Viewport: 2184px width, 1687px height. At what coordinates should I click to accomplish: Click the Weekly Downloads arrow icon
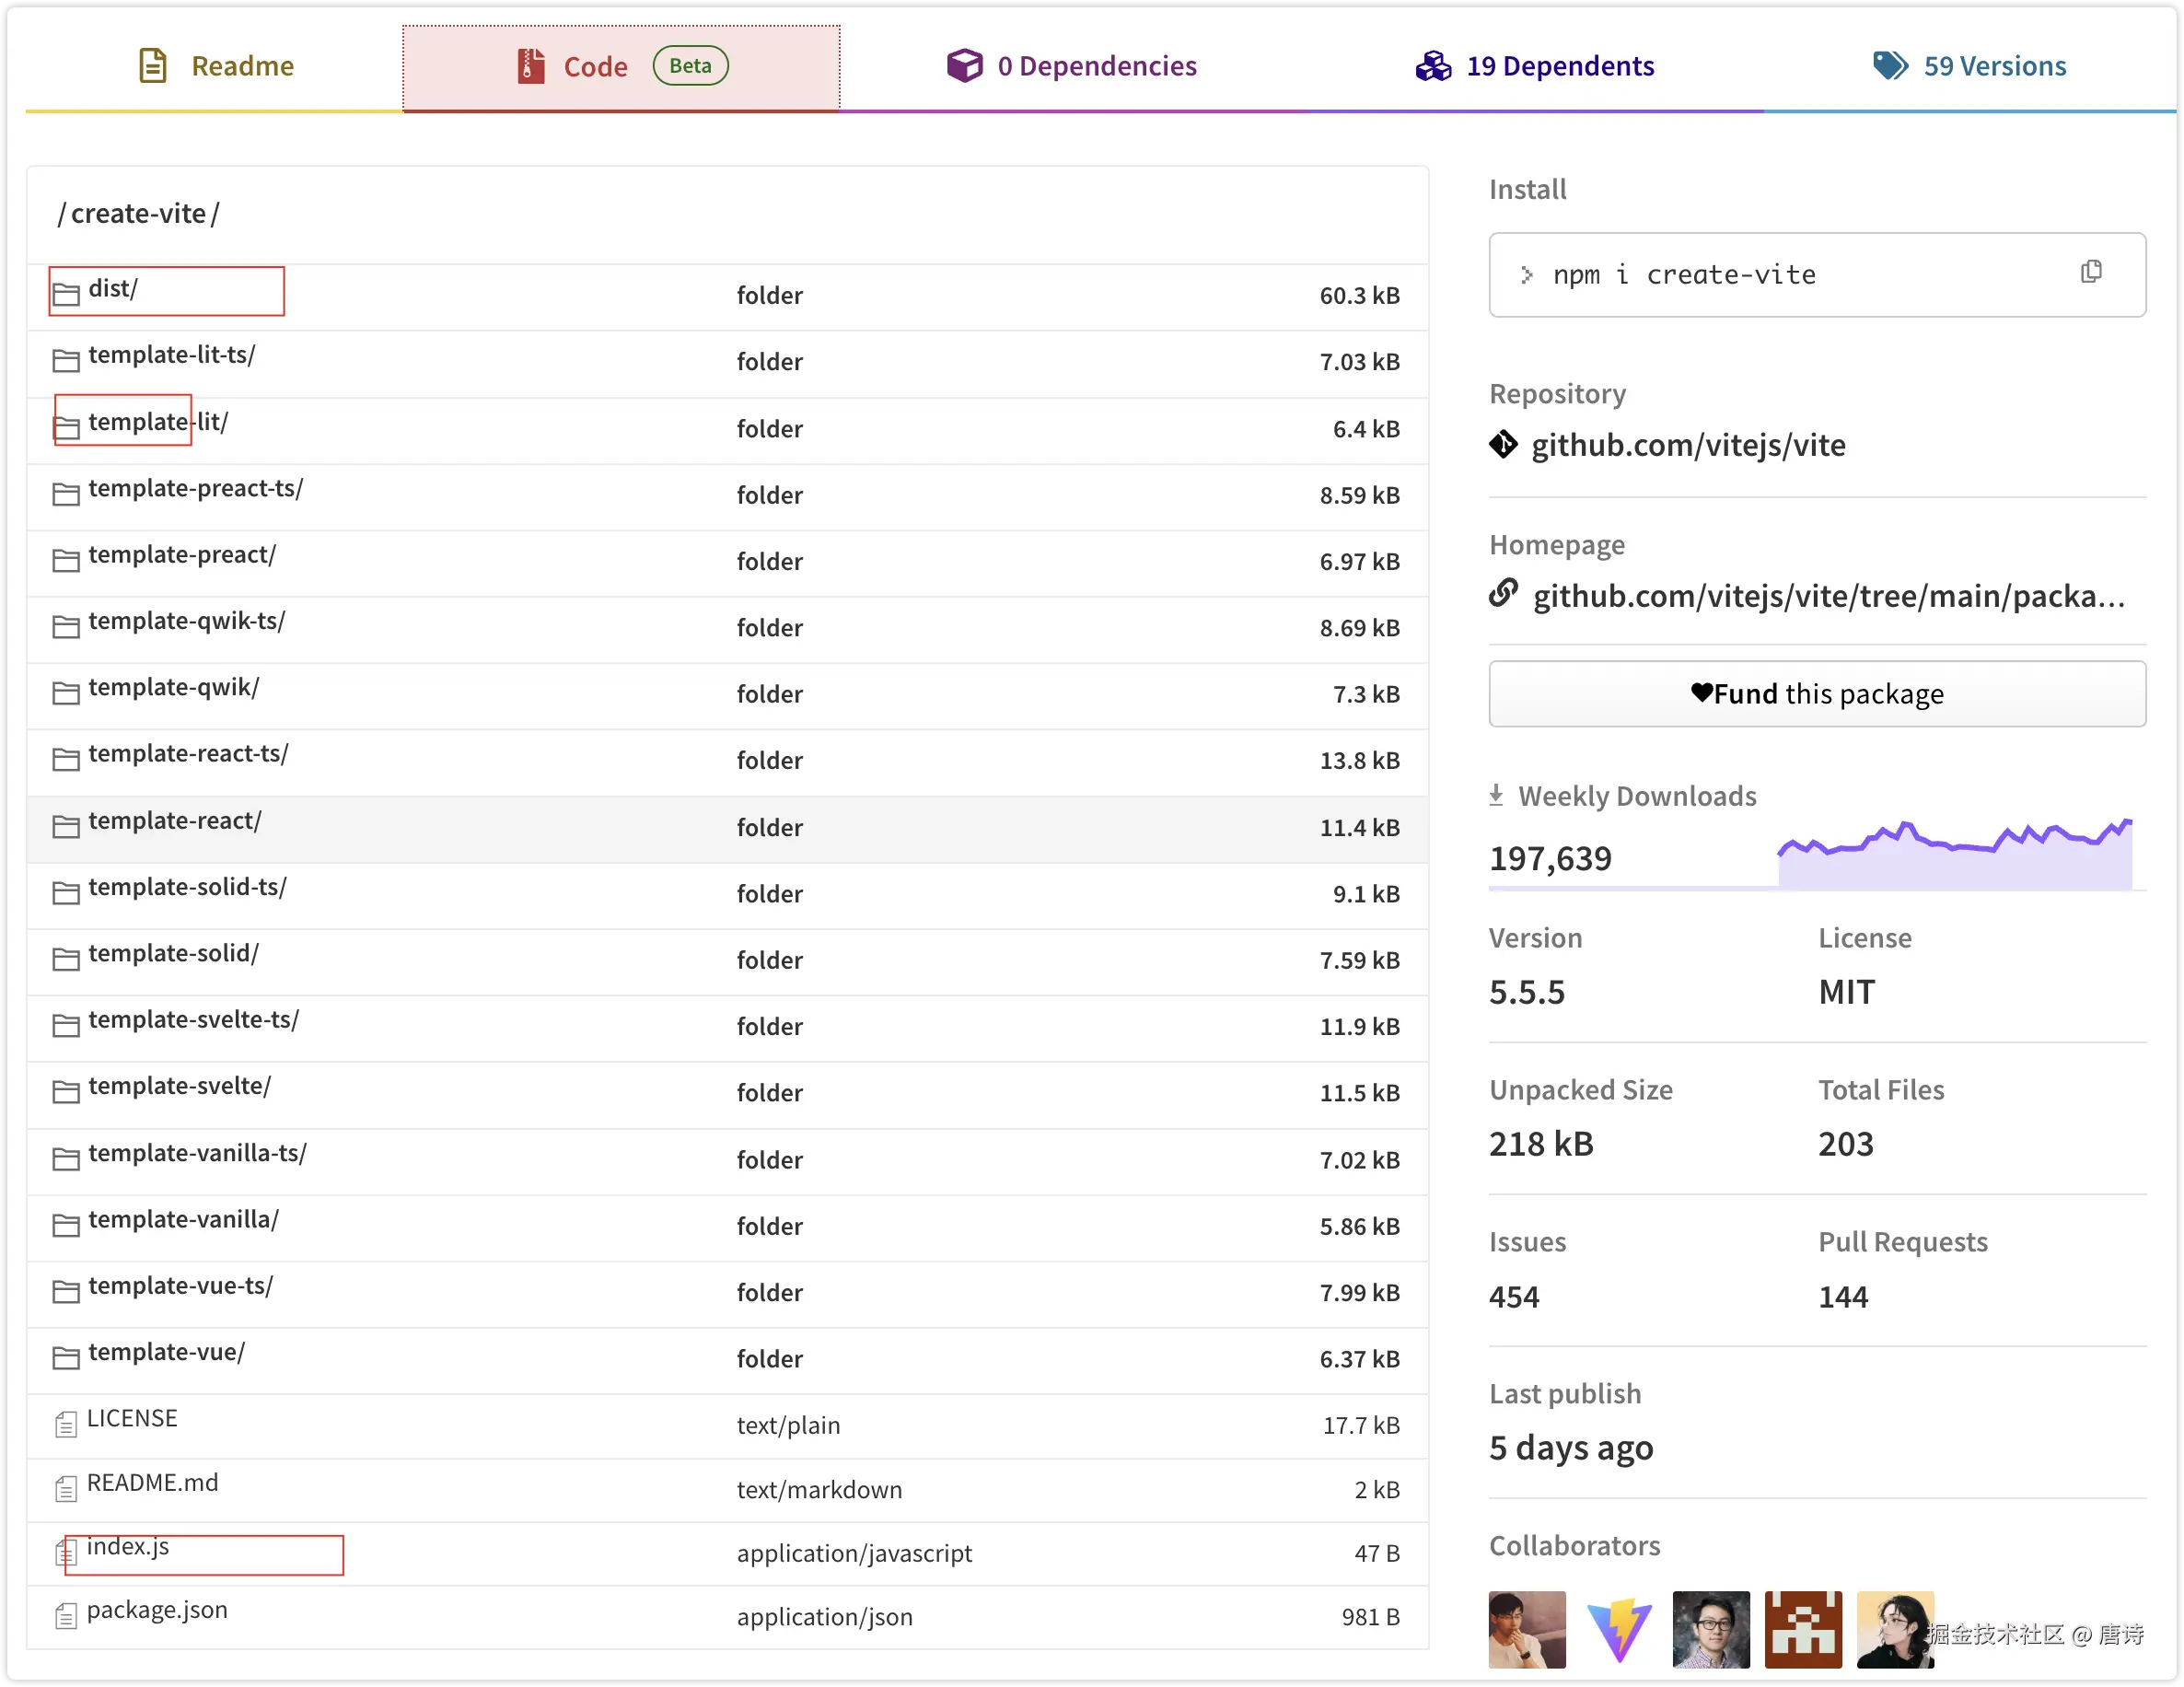click(x=1496, y=795)
